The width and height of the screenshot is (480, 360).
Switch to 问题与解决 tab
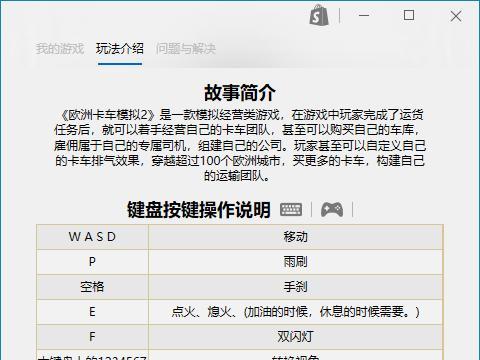(186, 49)
